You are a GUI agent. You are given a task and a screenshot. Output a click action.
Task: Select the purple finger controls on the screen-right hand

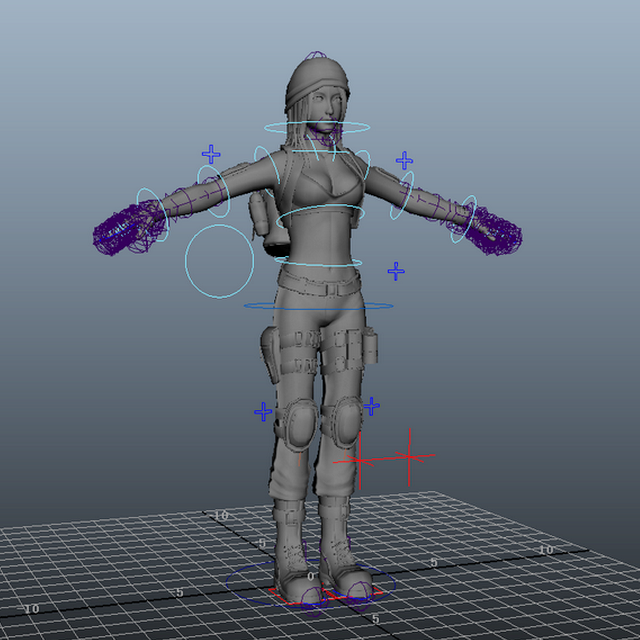point(495,231)
